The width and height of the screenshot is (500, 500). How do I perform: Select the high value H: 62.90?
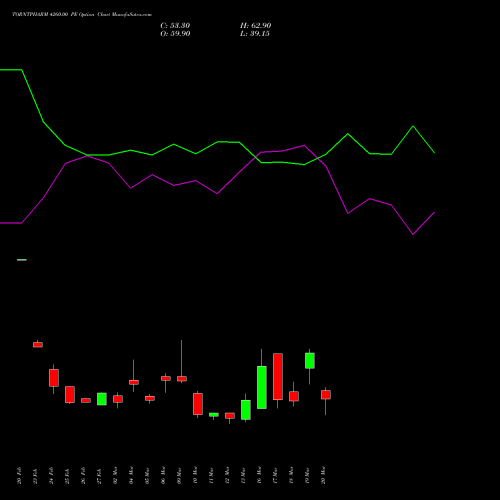click(x=256, y=26)
